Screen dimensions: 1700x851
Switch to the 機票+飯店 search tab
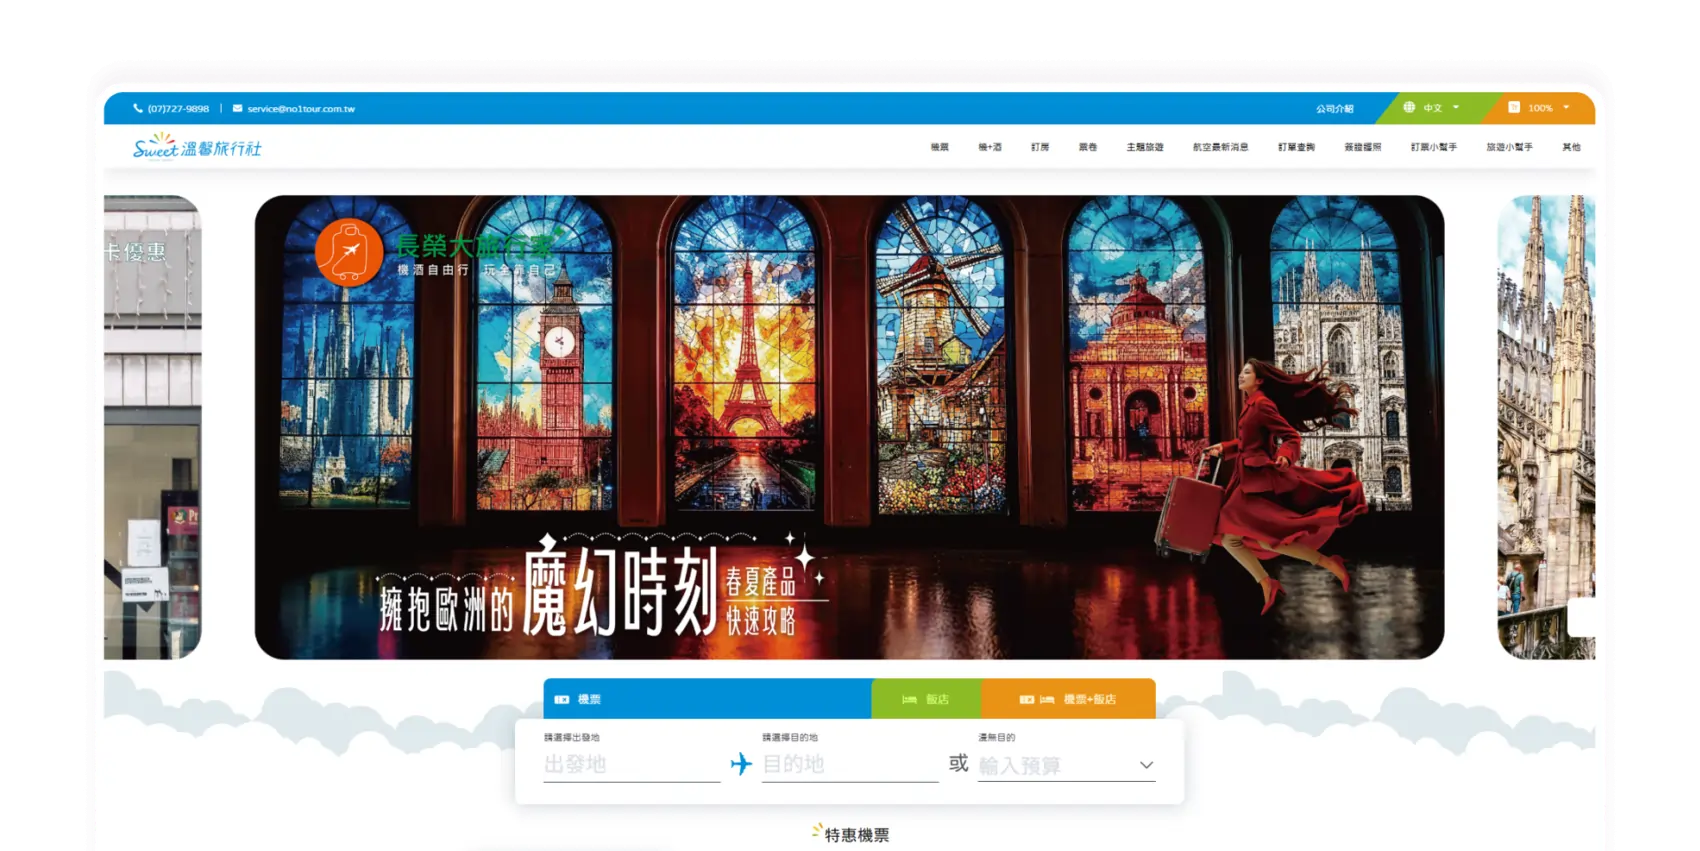click(x=1088, y=699)
